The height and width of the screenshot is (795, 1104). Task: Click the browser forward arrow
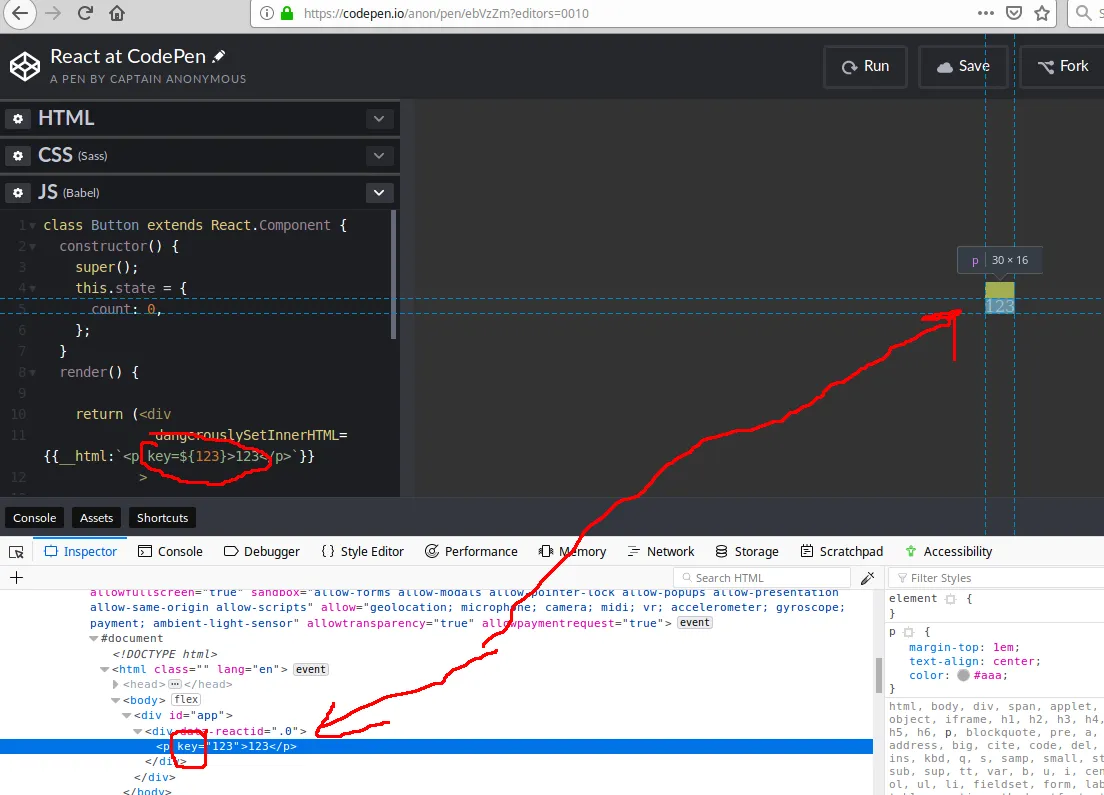pyautogui.click(x=54, y=13)
